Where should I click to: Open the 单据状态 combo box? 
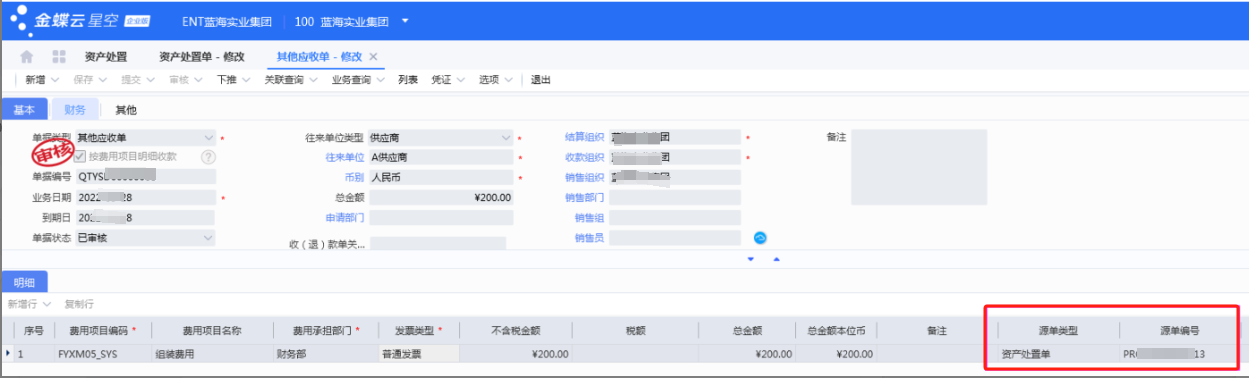coord(145,238)
